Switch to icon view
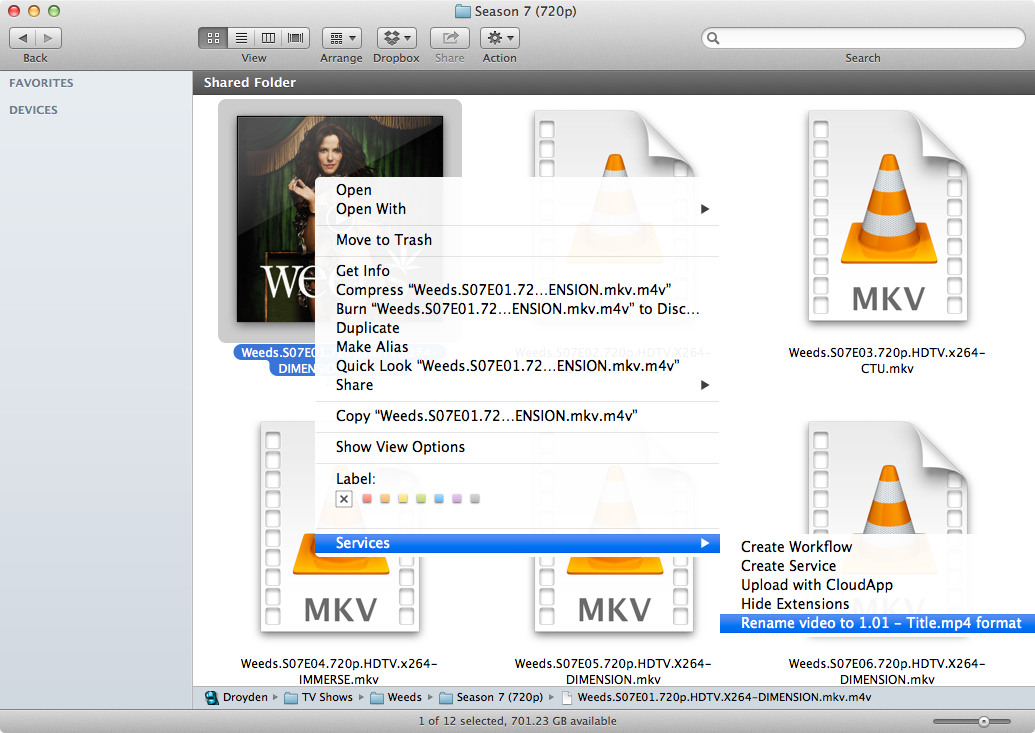This screenshot has height=733, width=1035. click(213, 38)
